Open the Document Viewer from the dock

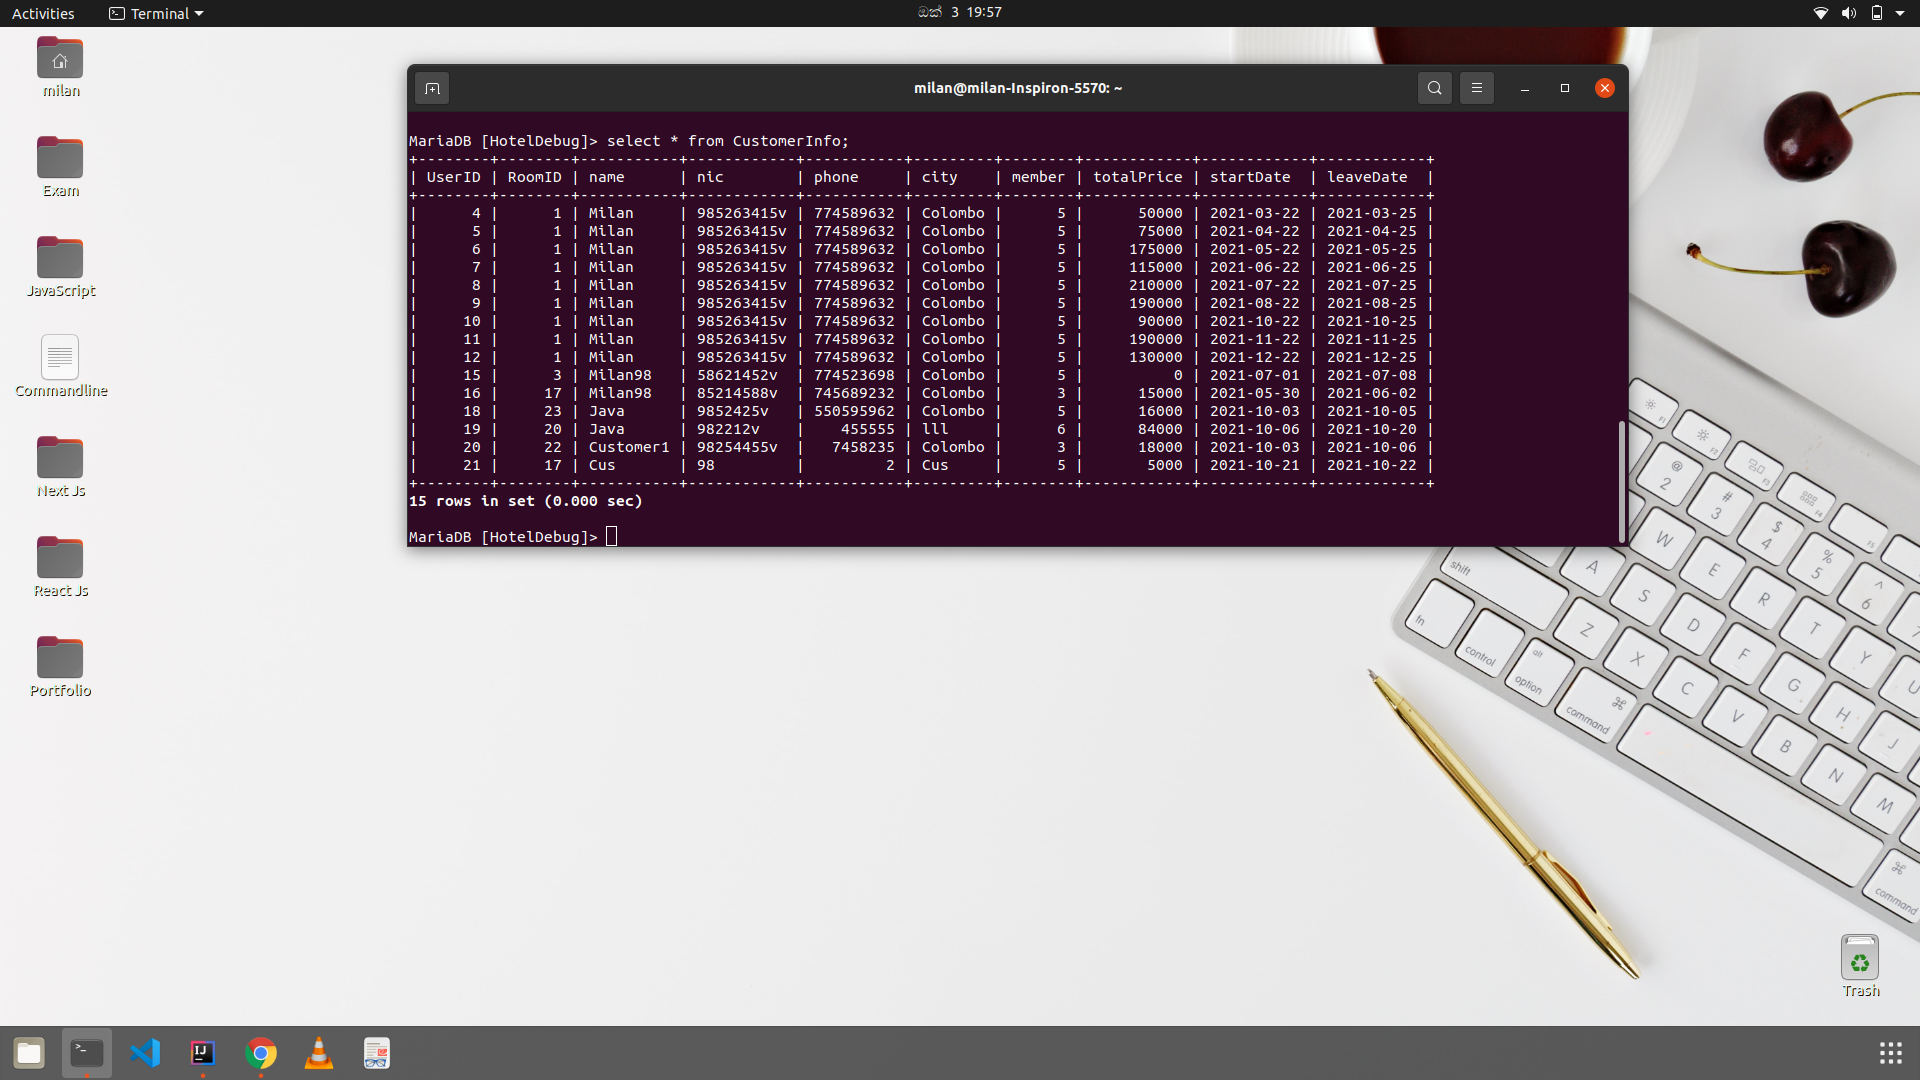376,1052
